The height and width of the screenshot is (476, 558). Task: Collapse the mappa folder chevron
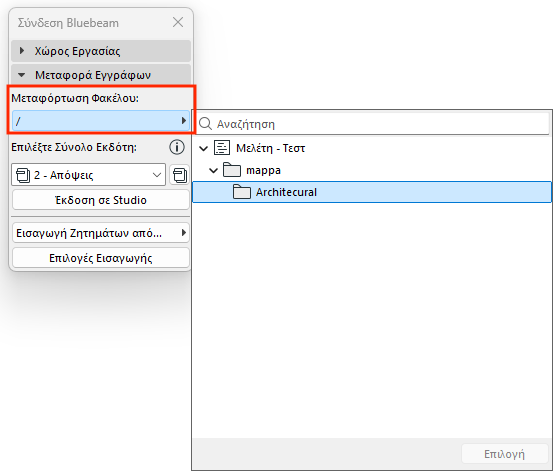click(214, 170)
